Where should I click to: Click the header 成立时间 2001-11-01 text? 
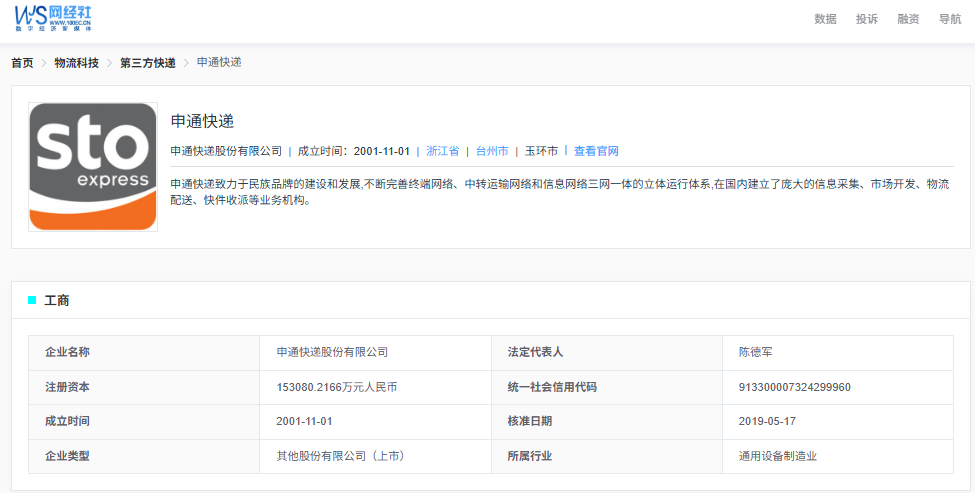tap(354, 151)
